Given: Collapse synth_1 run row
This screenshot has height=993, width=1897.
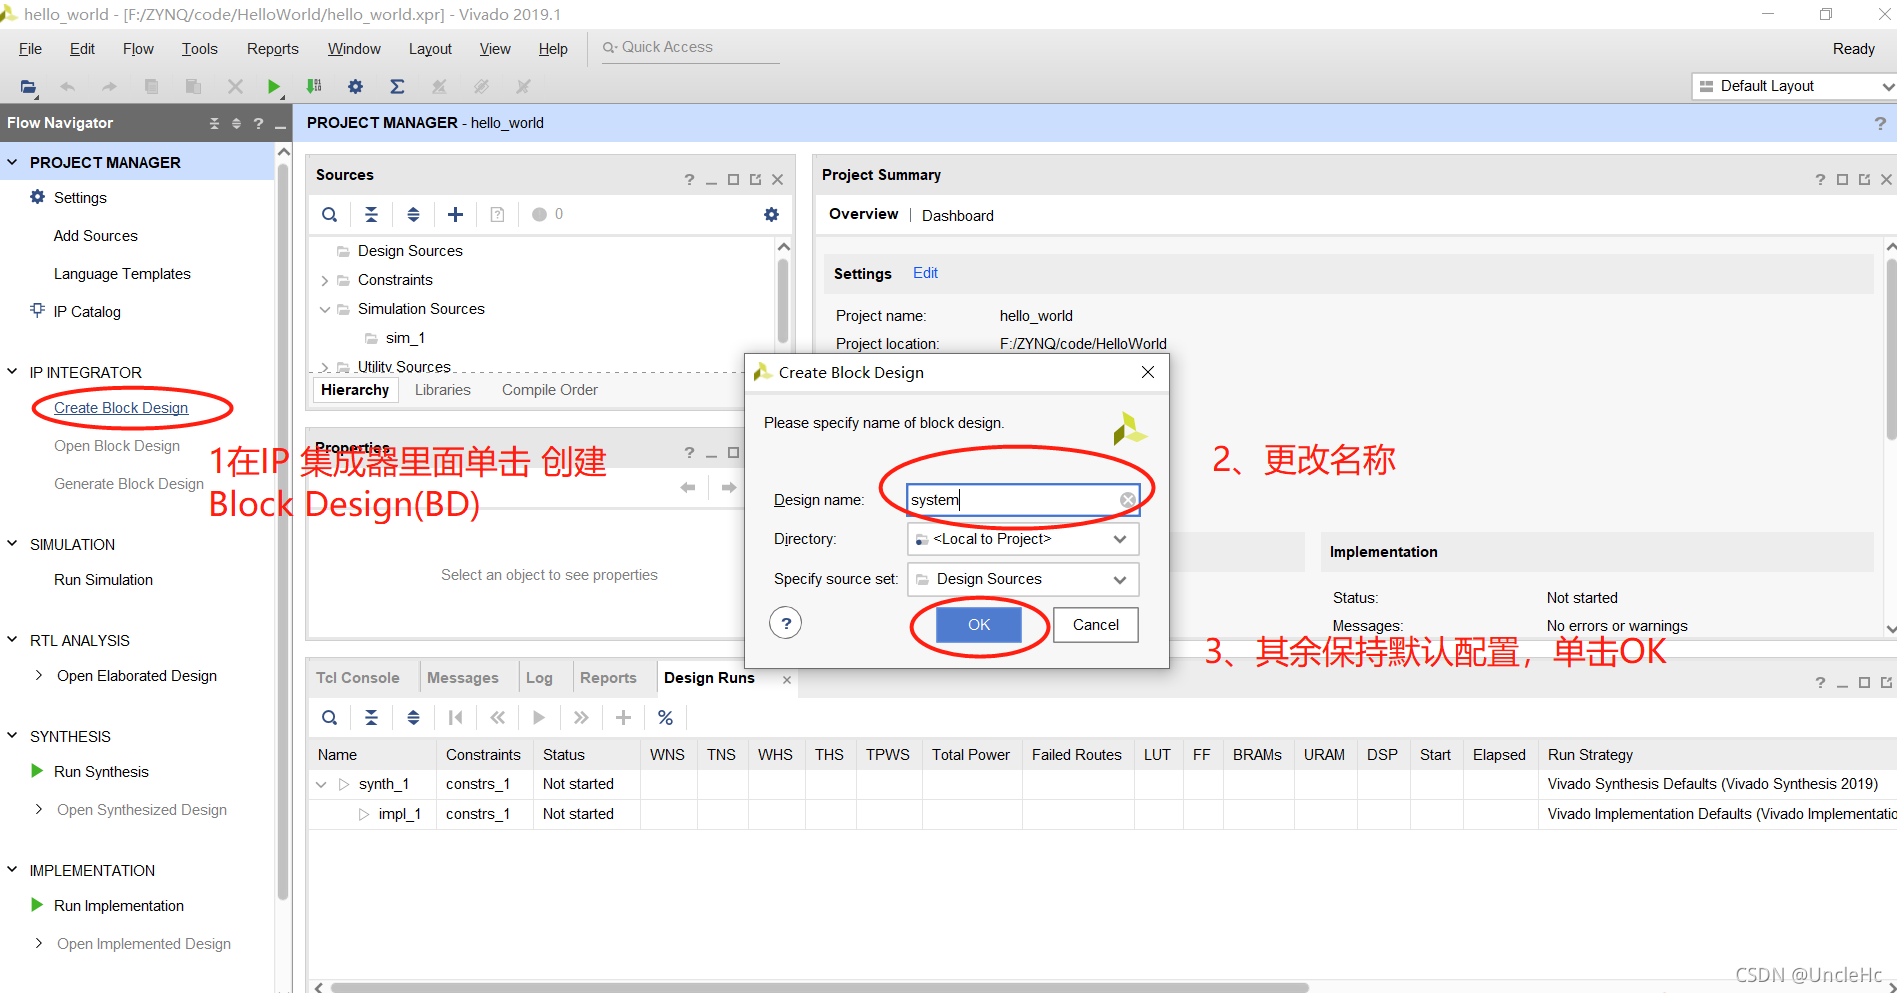Looking at the screenshot, I should coord(321,785).
